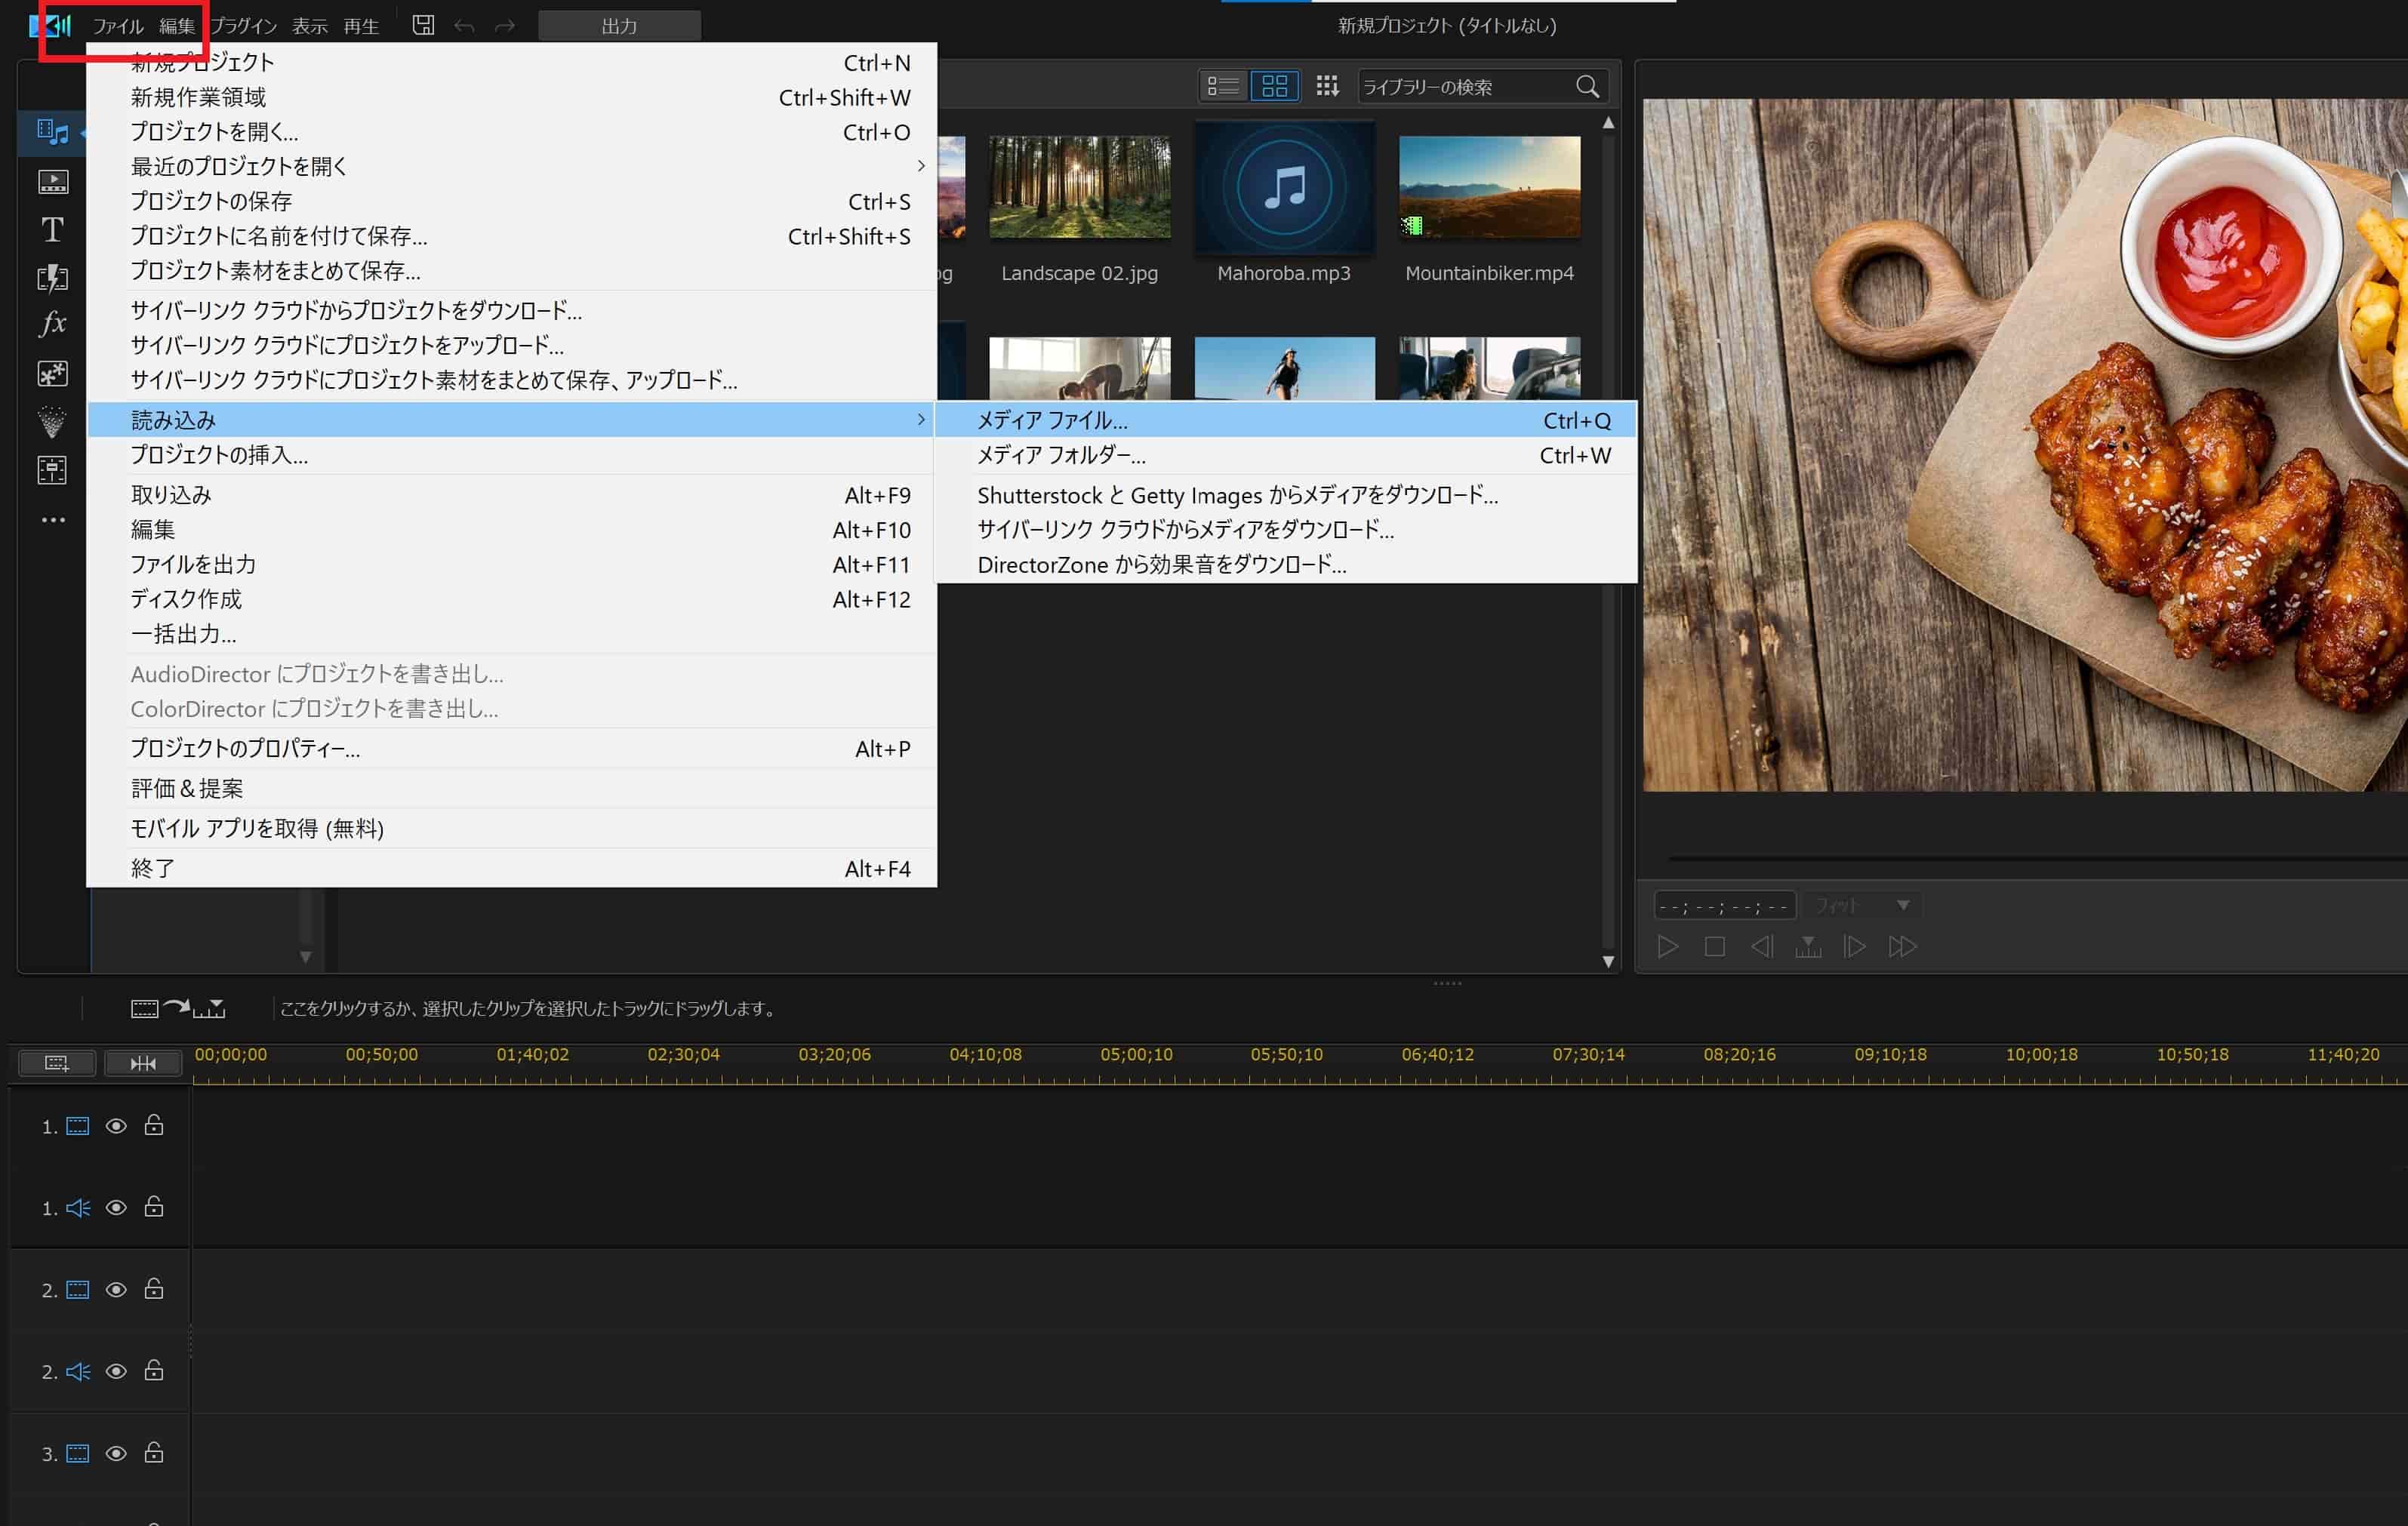Select the Mahoroba.mp3 thumbnail
This screenshot has height=1526, width=2408.
click(x=1284, y=187)
